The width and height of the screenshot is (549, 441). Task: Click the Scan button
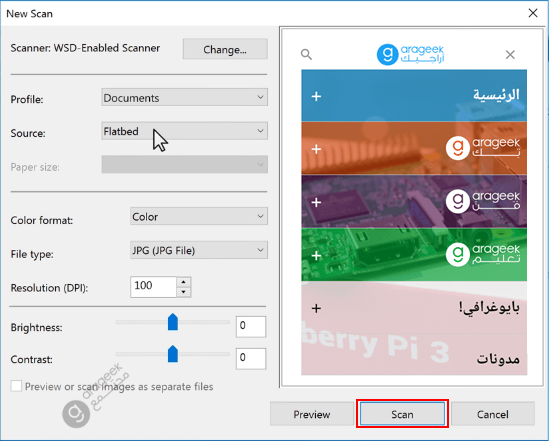pos(402,414)
